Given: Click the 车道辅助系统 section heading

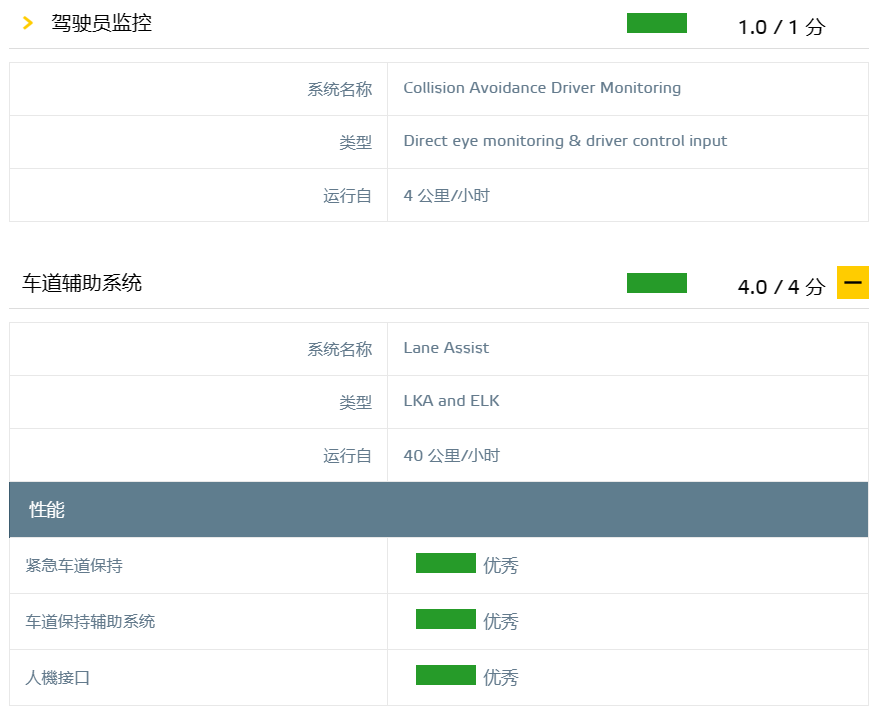Looking at the screenshot, I should click(x=82, y=283).
